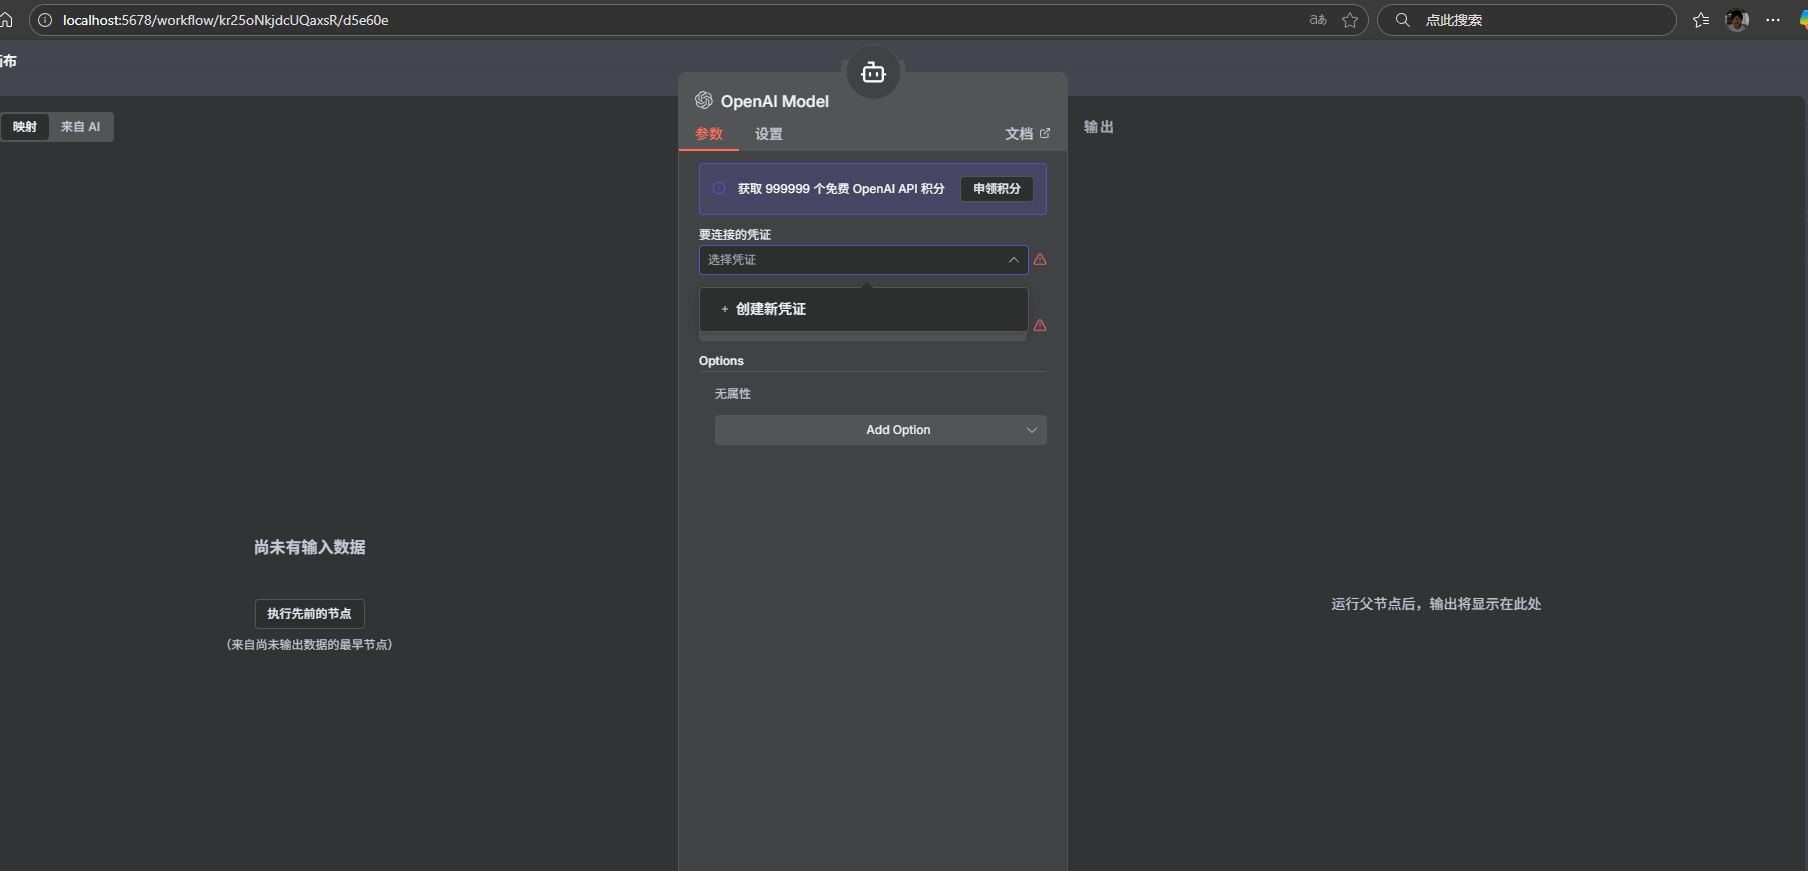Switch to the 设置 tab
This screenshot has height=871, width=1808.
pos(769,134)
